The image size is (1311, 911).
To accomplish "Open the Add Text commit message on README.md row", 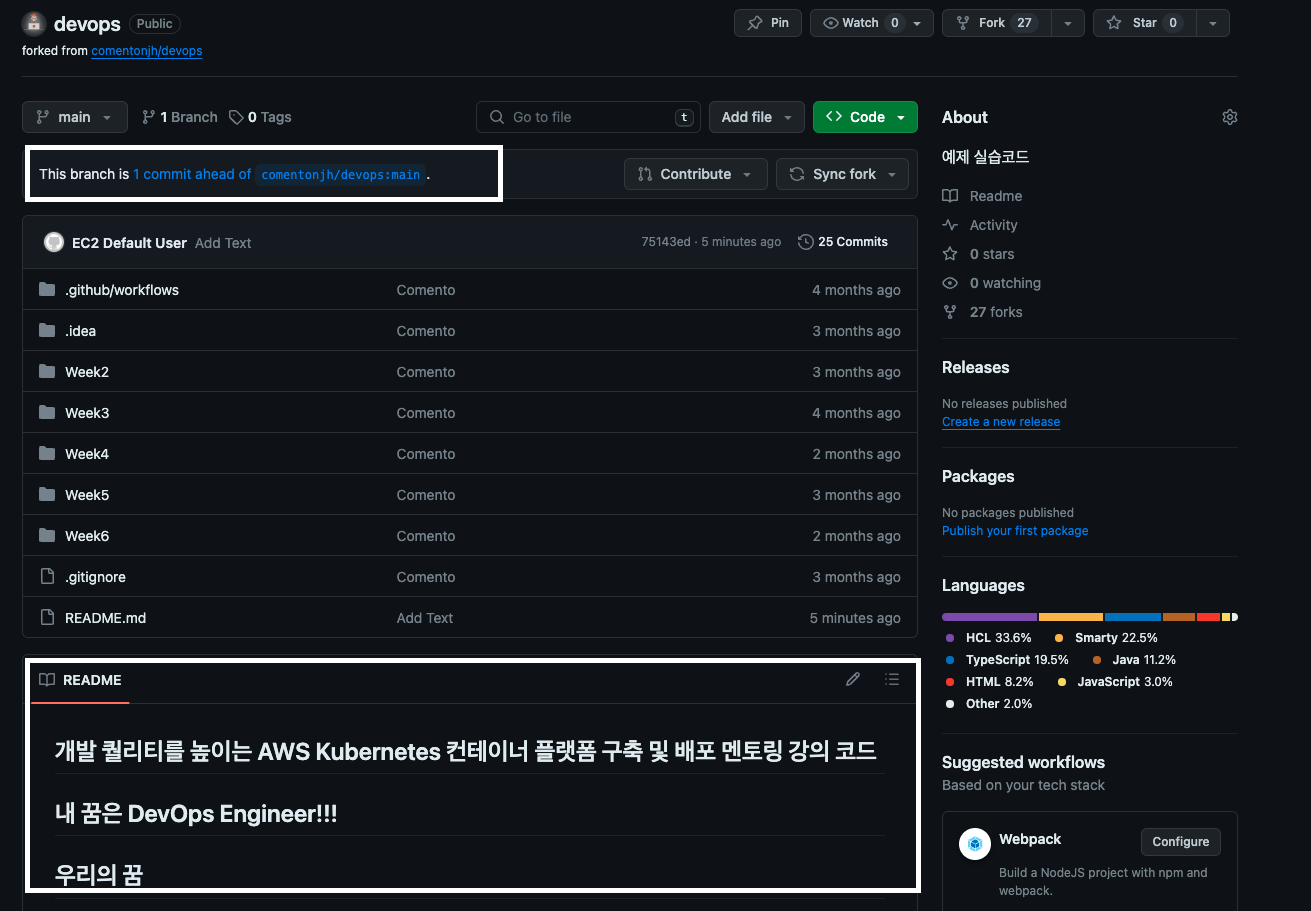I will (x=425, y=618).
